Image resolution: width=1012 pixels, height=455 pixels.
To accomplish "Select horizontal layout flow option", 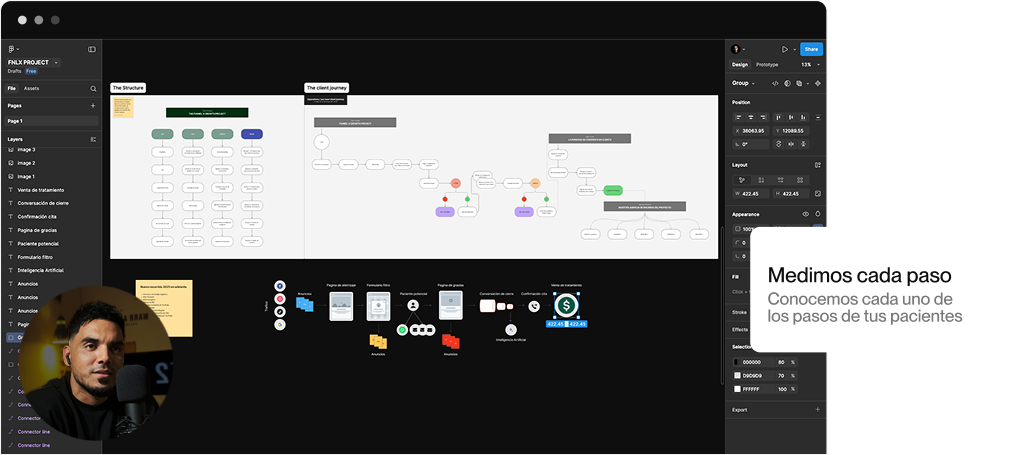I will [x=780, y=180].
